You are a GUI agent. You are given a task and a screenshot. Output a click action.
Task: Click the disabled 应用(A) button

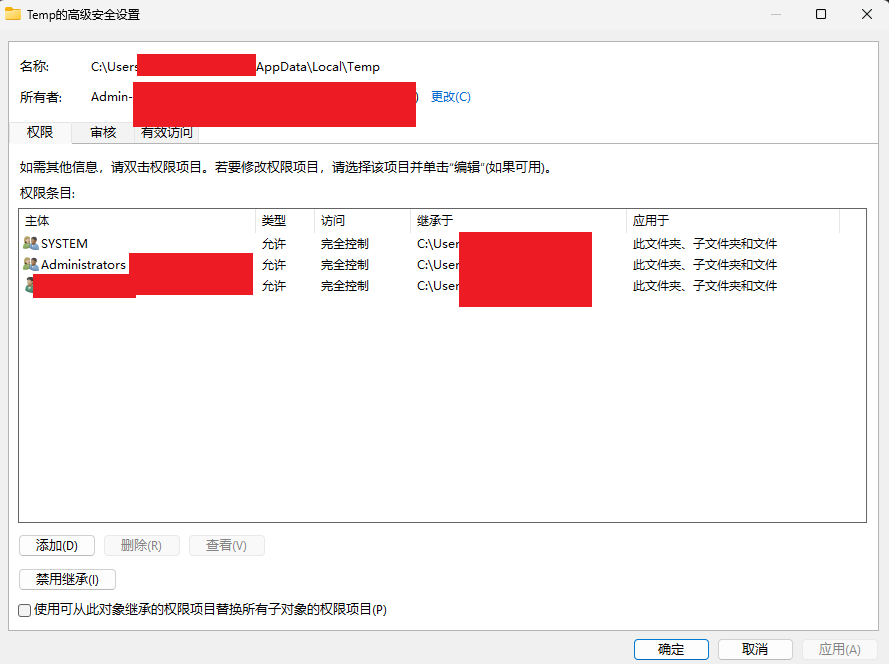click(840, 649)
